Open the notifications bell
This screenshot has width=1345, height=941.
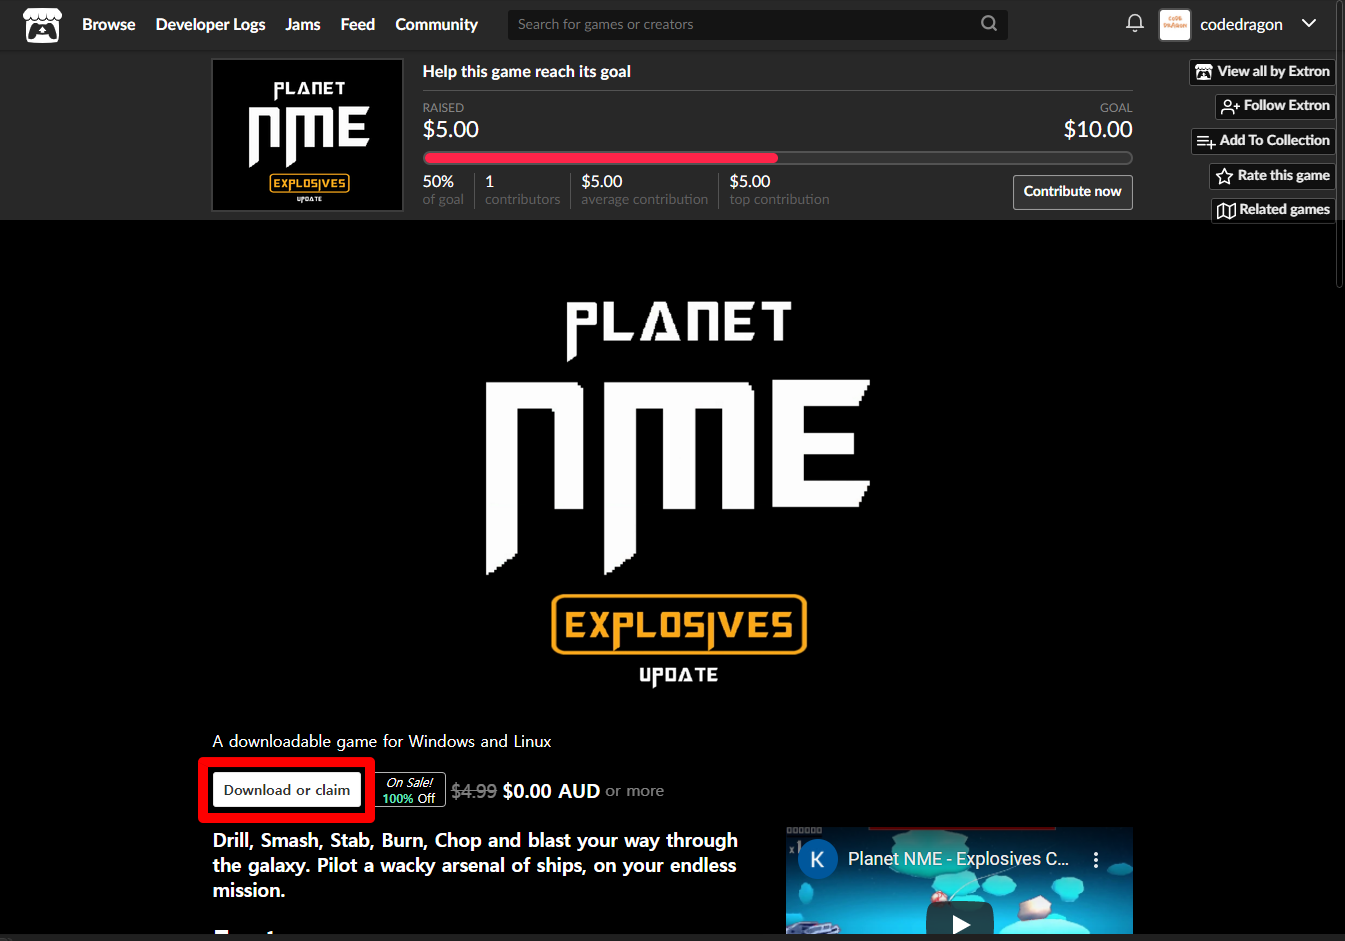click(x=1135, y=23)
